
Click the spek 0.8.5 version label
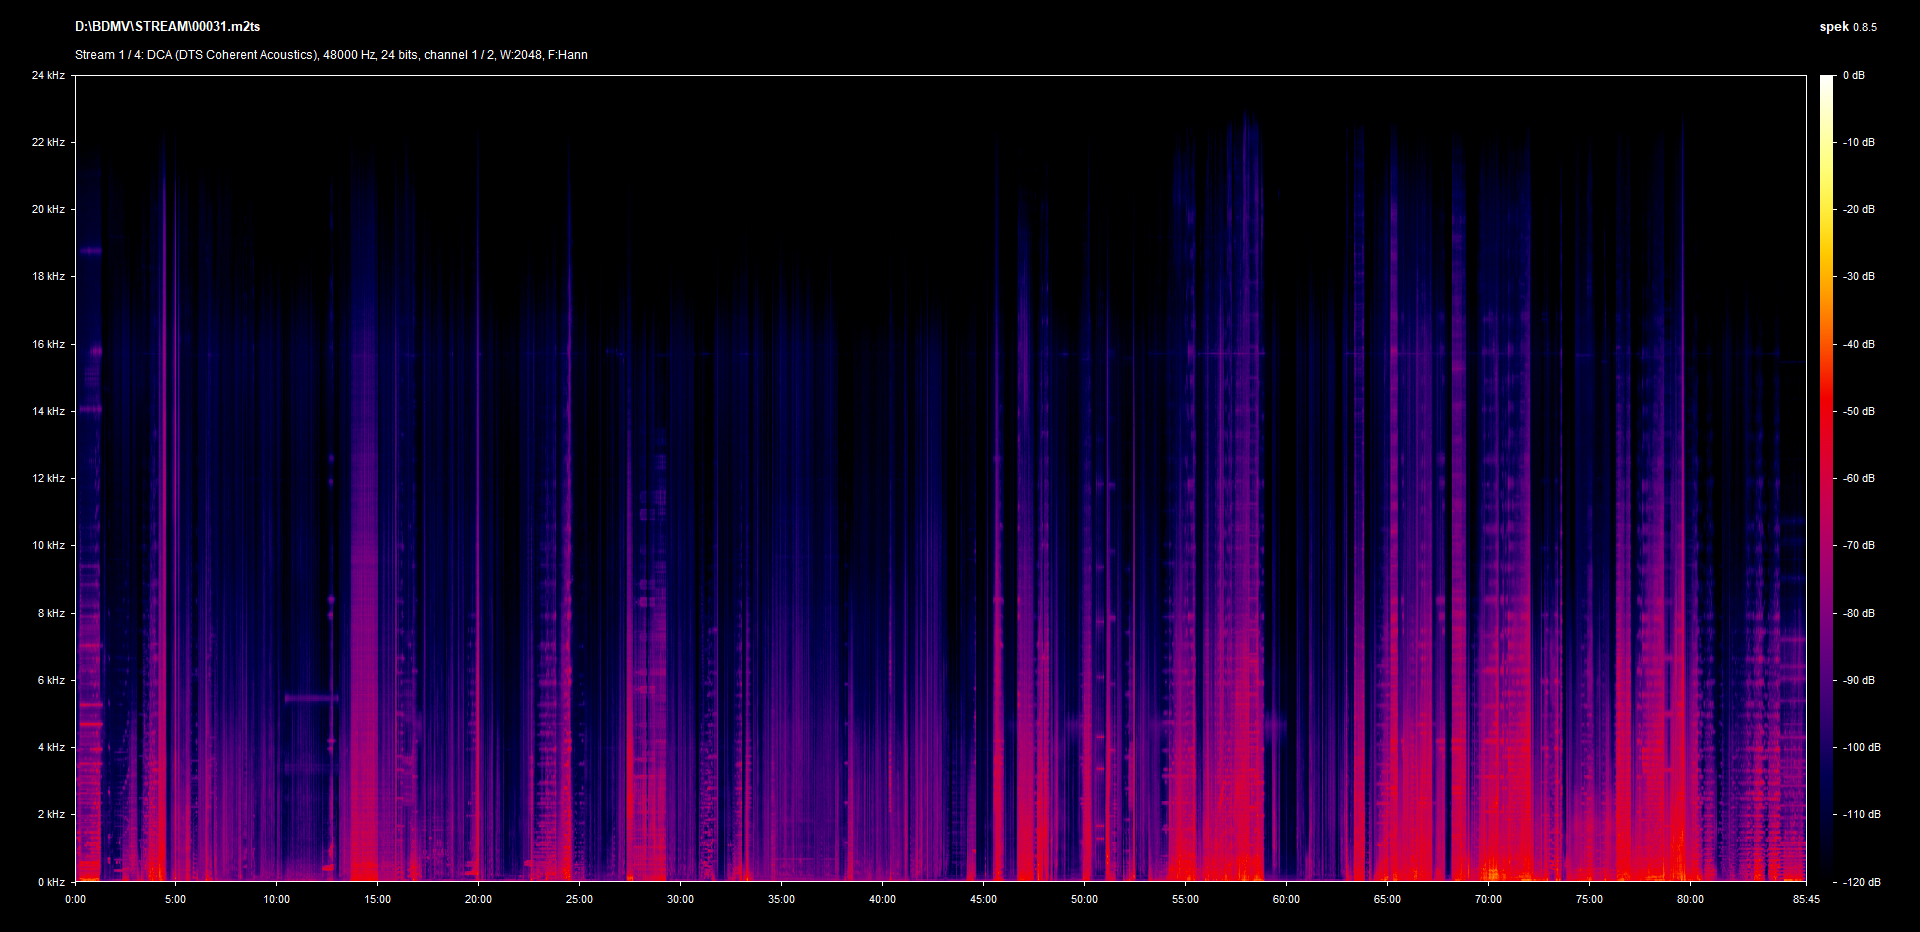tap(1847, 27)
